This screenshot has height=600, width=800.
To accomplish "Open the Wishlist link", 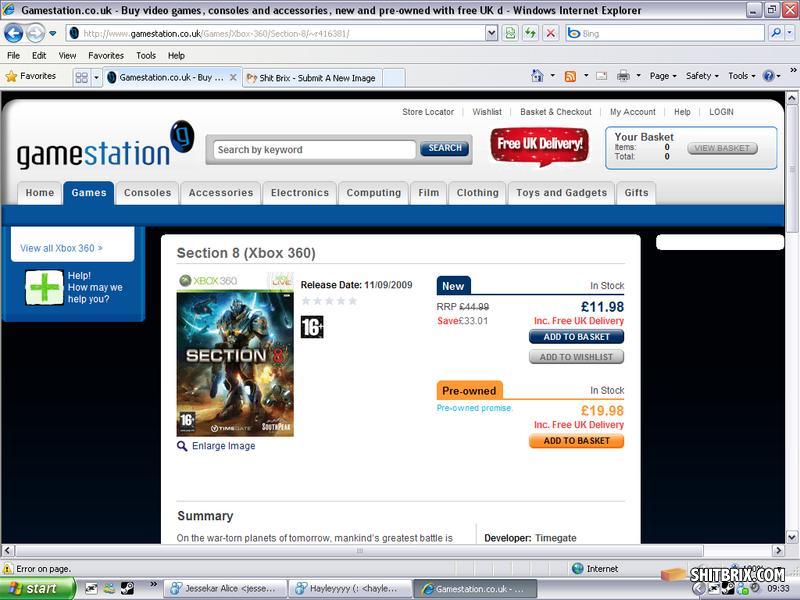I will click(x=487, y=112).
